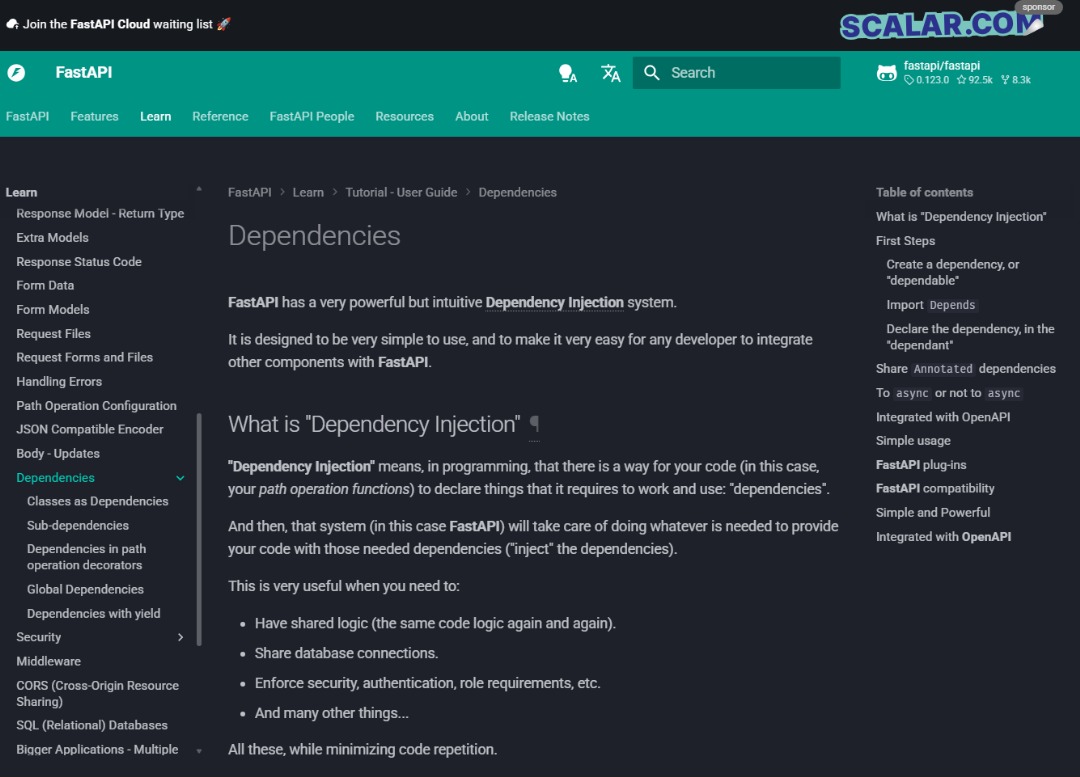The image size is (1080, 777).
Task: Toggle the light/dark theme bulb icon
Action: [x=567, y=73]
